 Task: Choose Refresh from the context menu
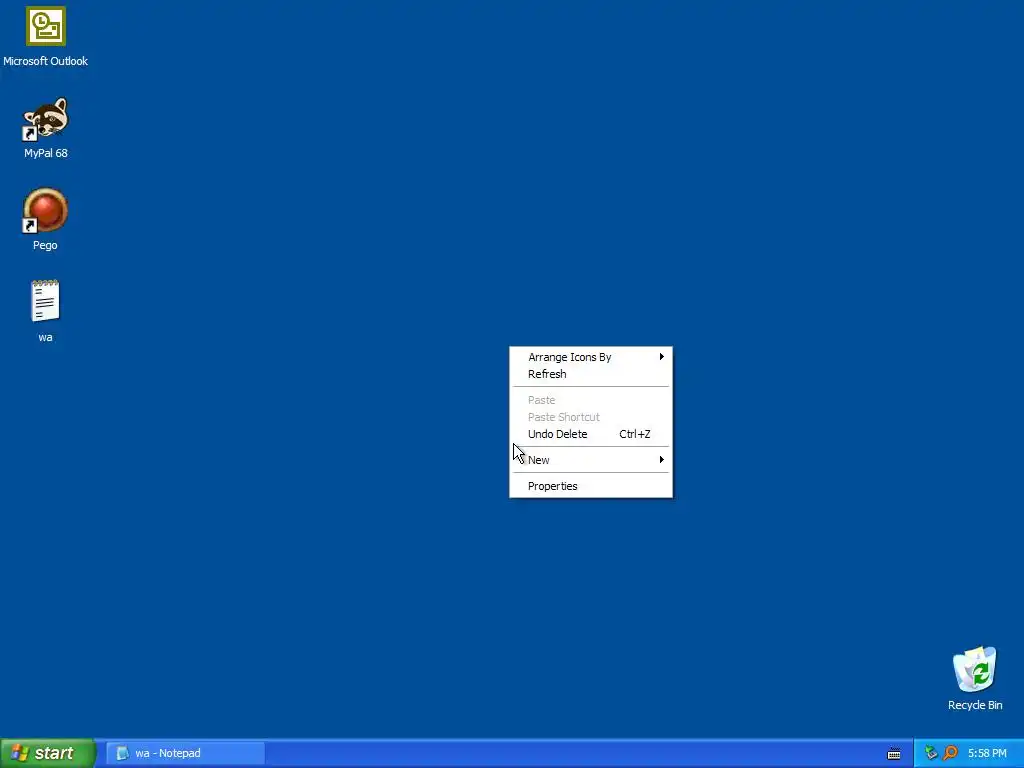point(591,374)
